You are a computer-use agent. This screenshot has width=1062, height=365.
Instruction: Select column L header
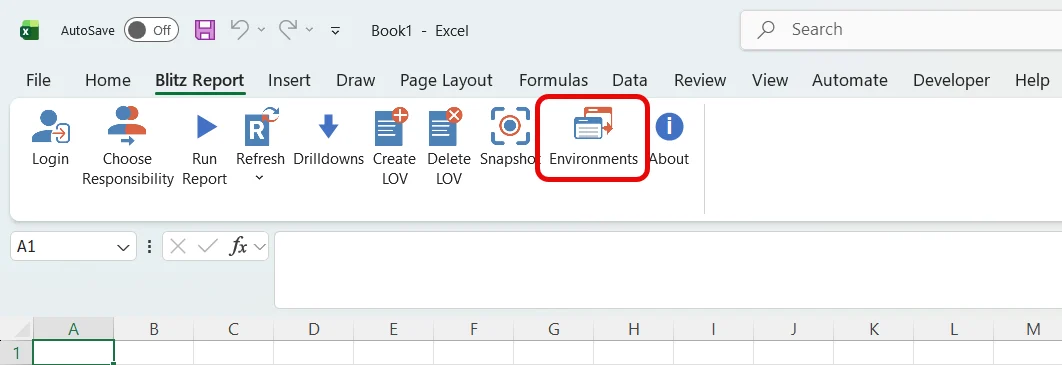pyautogui.click(x=954, y=329)
